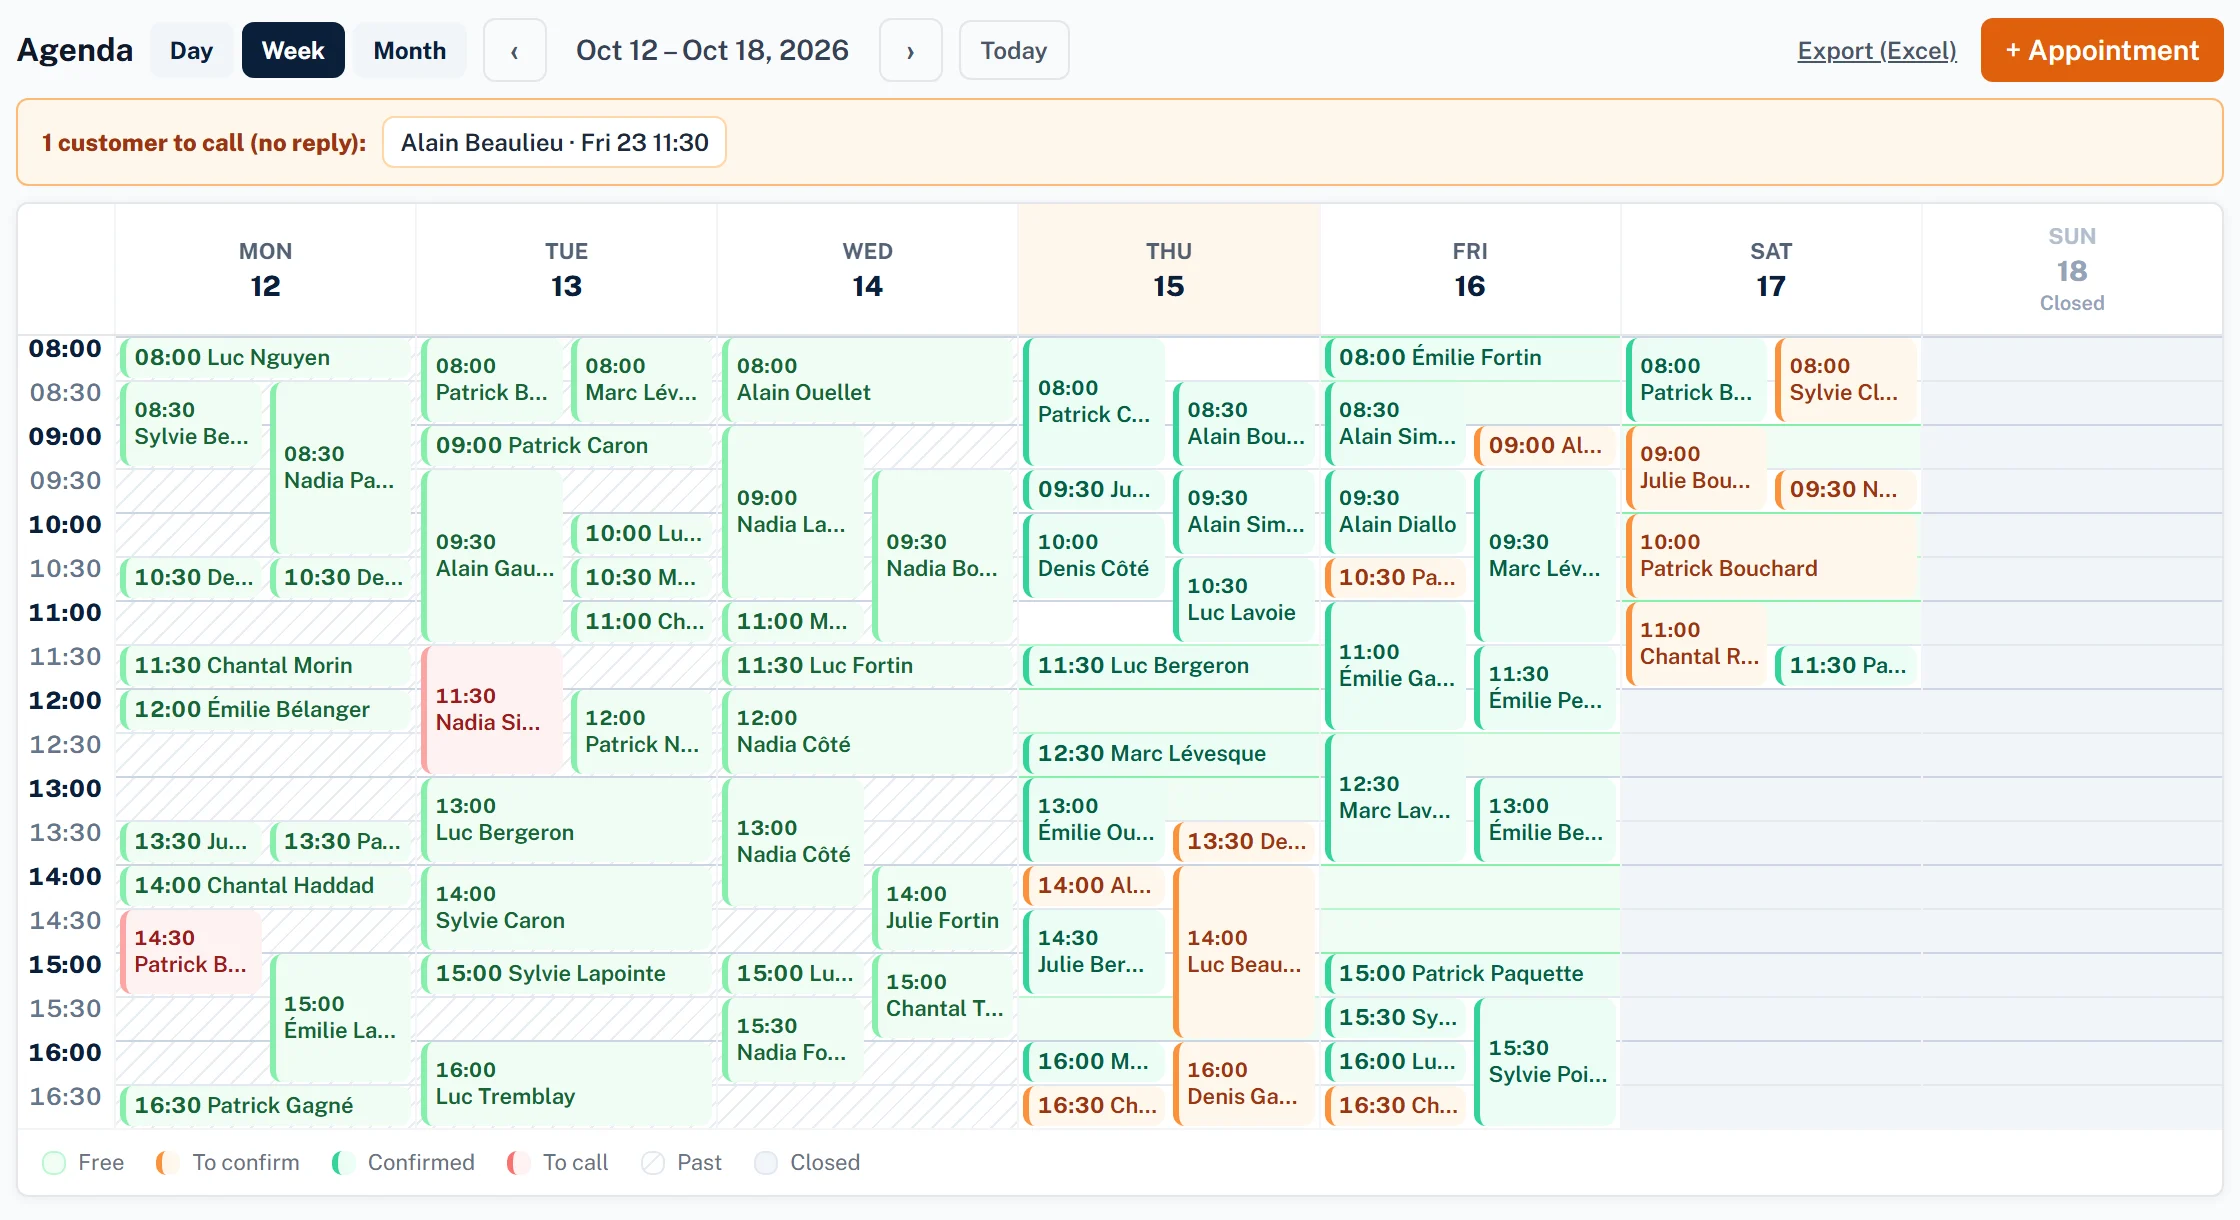Image resolution: width=2240 pixels, height=1220 pixels.
Task: Open 15:00 Patrick Paquette appointment Friday
Action: pos(1470,974)
